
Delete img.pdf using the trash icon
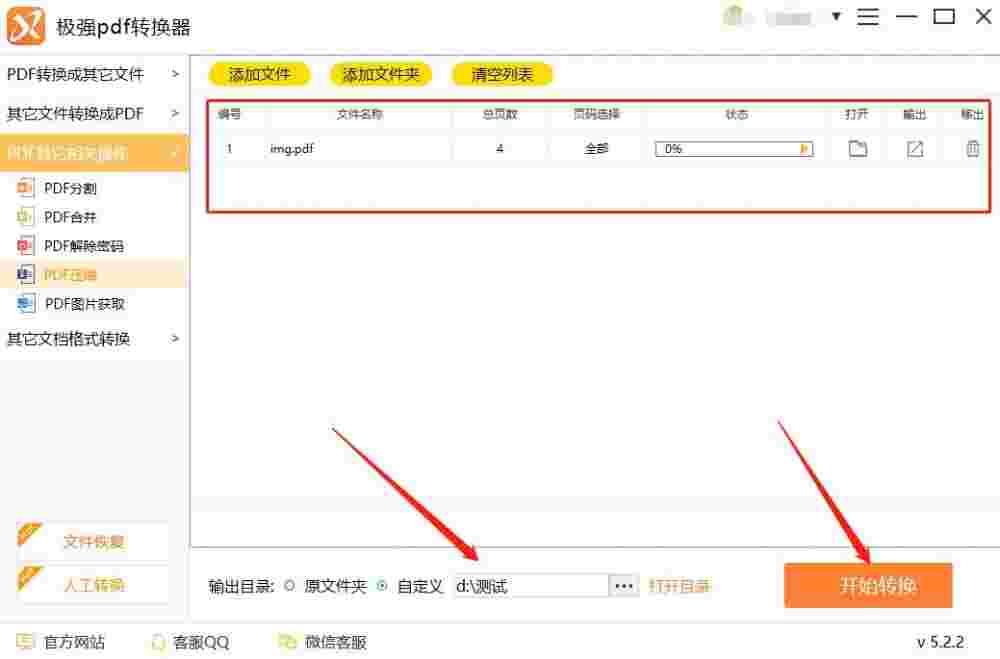971,147
